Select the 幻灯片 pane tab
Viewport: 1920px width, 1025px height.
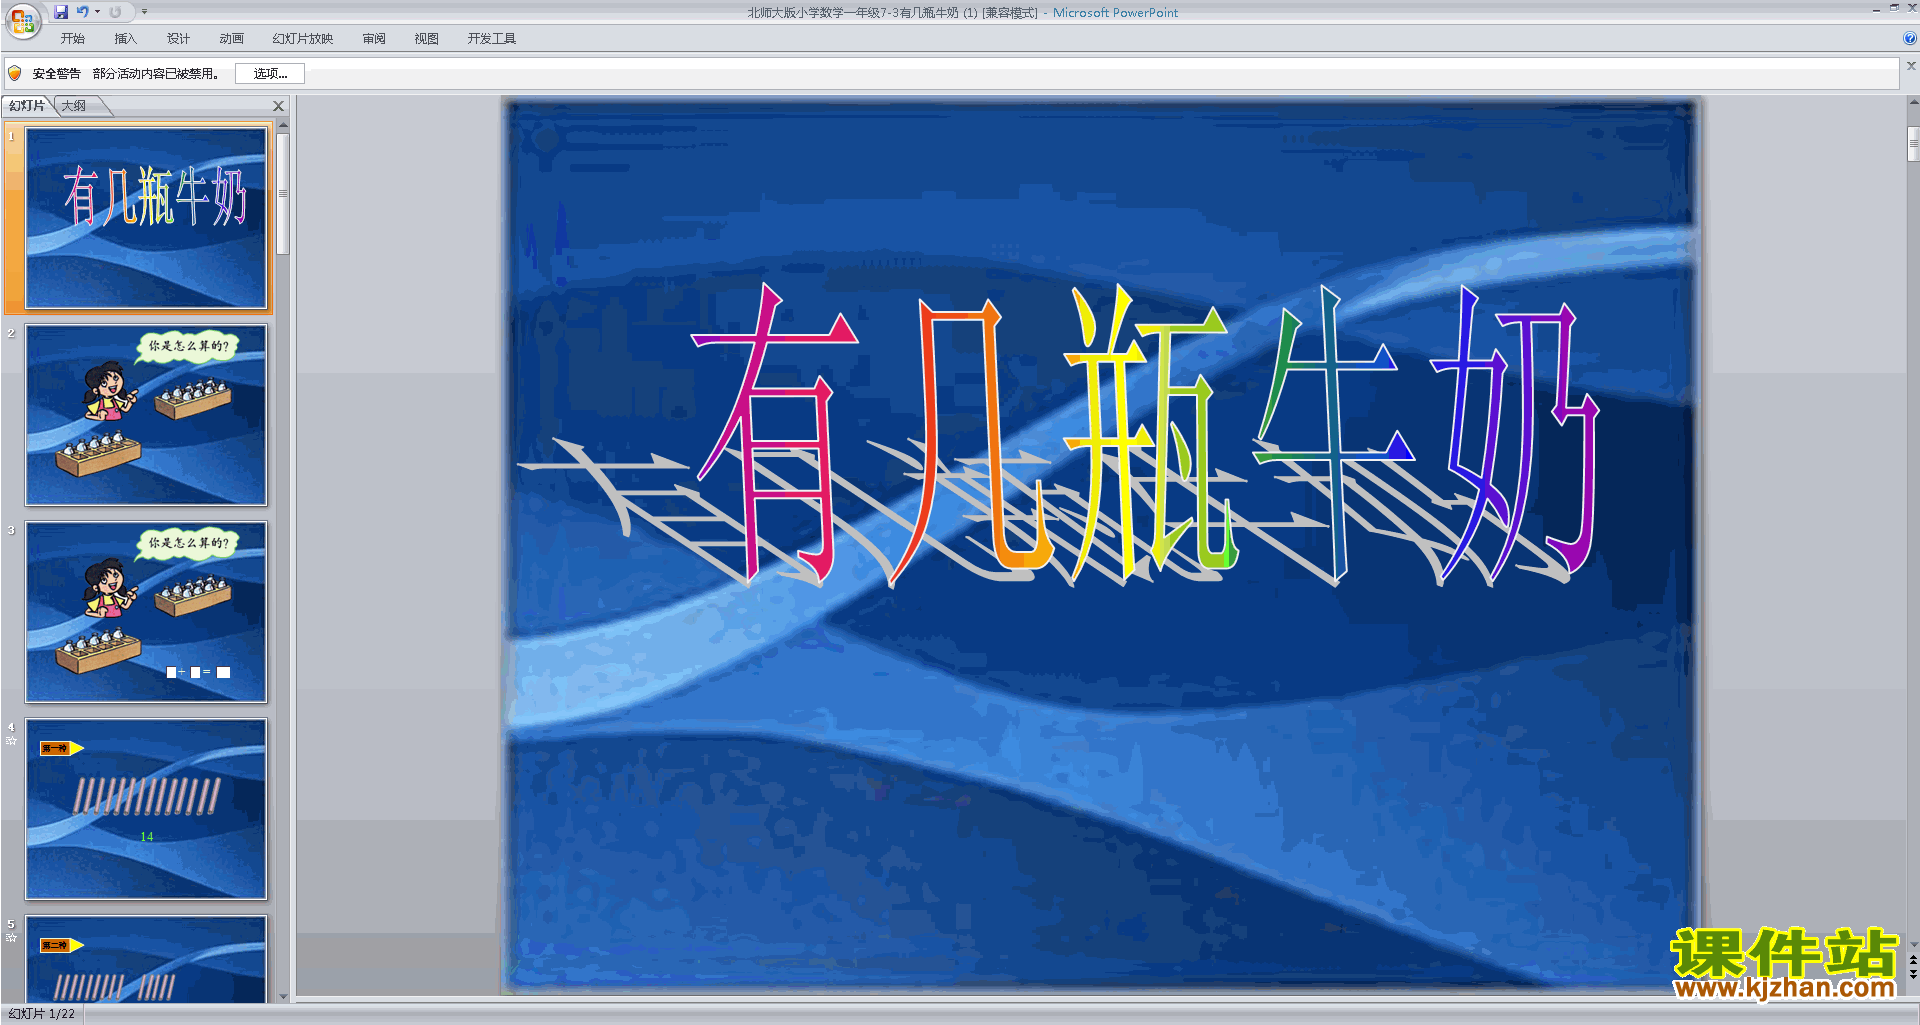[x=27, y=105]
